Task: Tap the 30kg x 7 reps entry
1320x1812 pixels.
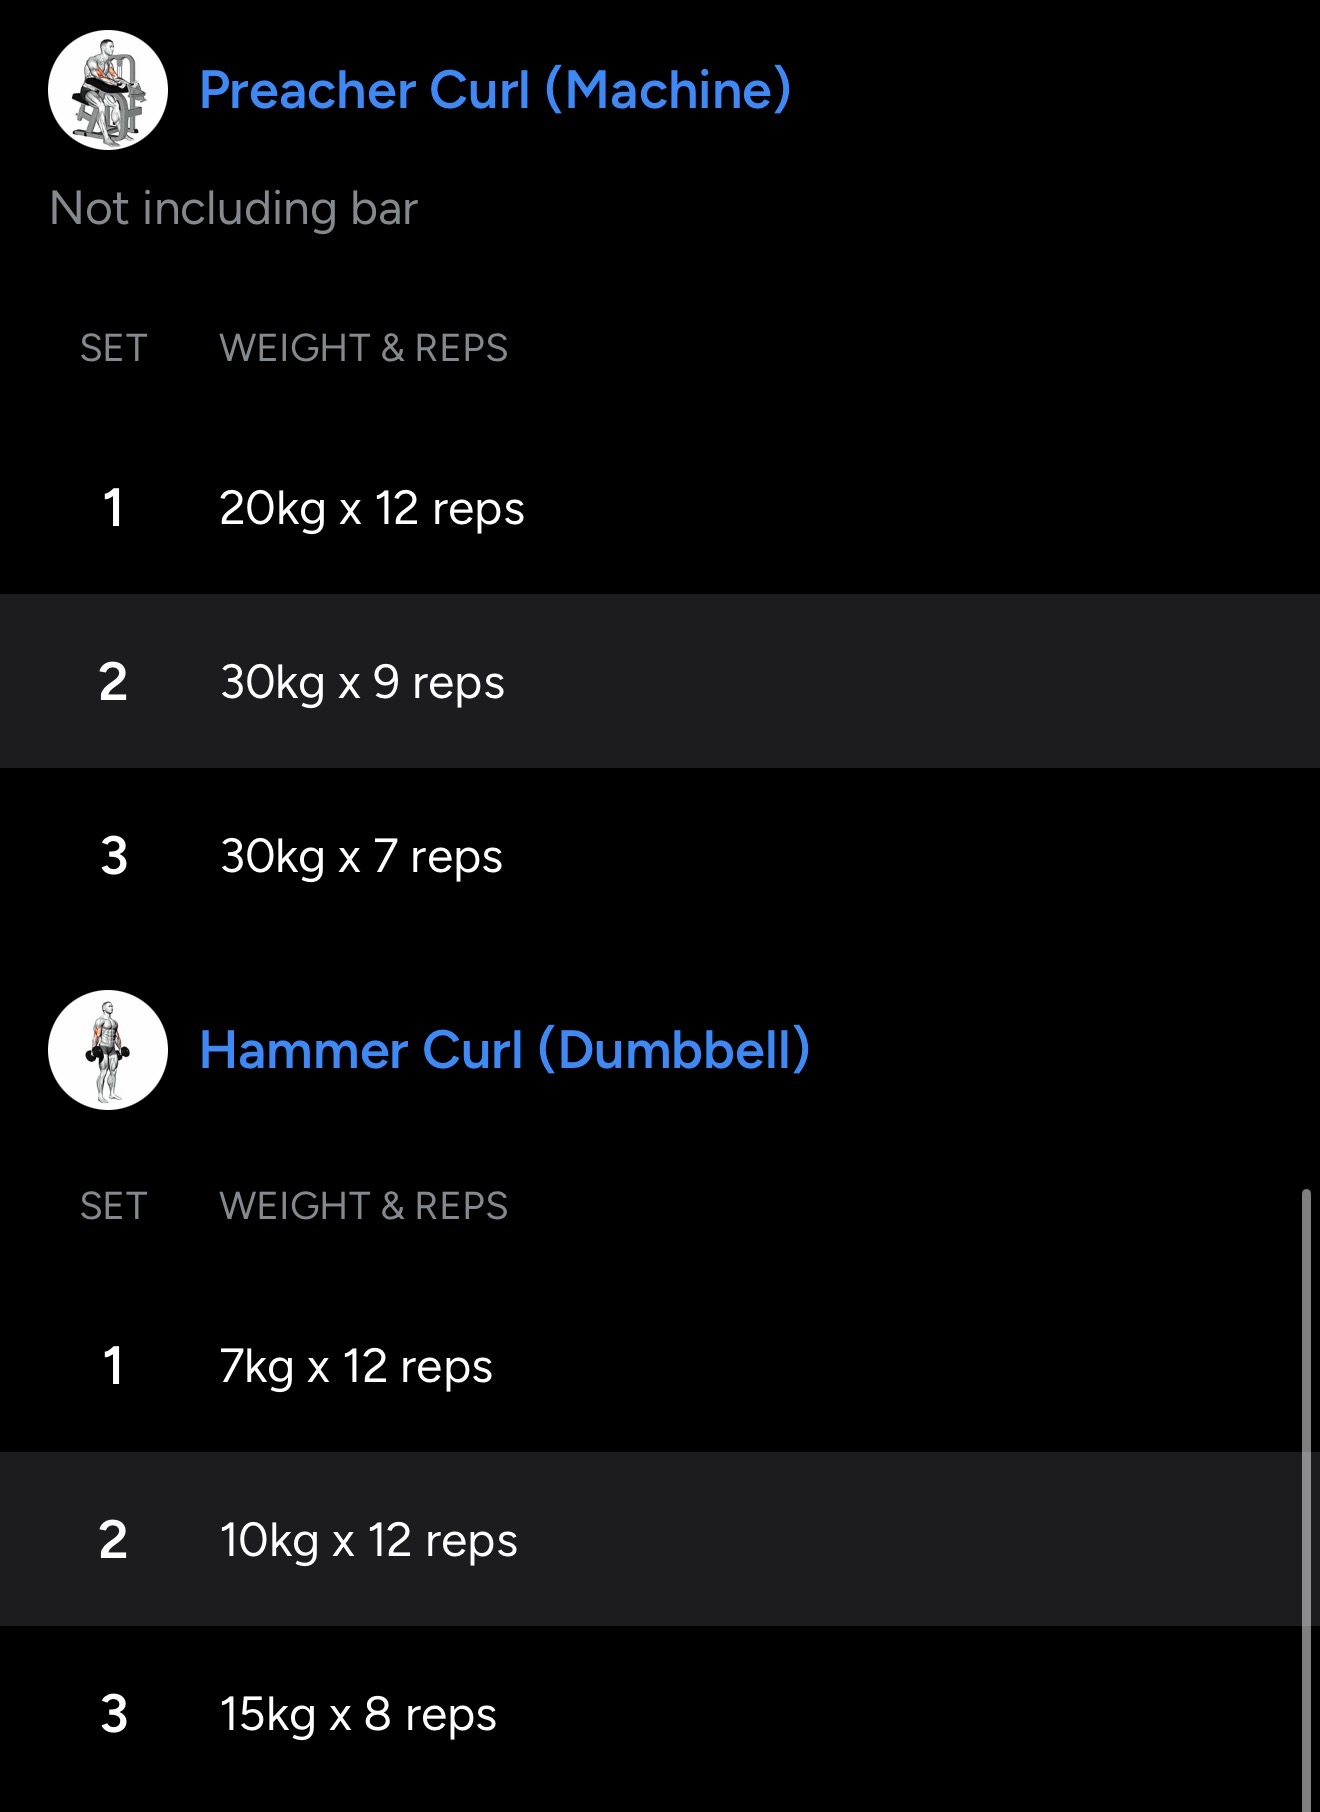Action: (361, 856)
